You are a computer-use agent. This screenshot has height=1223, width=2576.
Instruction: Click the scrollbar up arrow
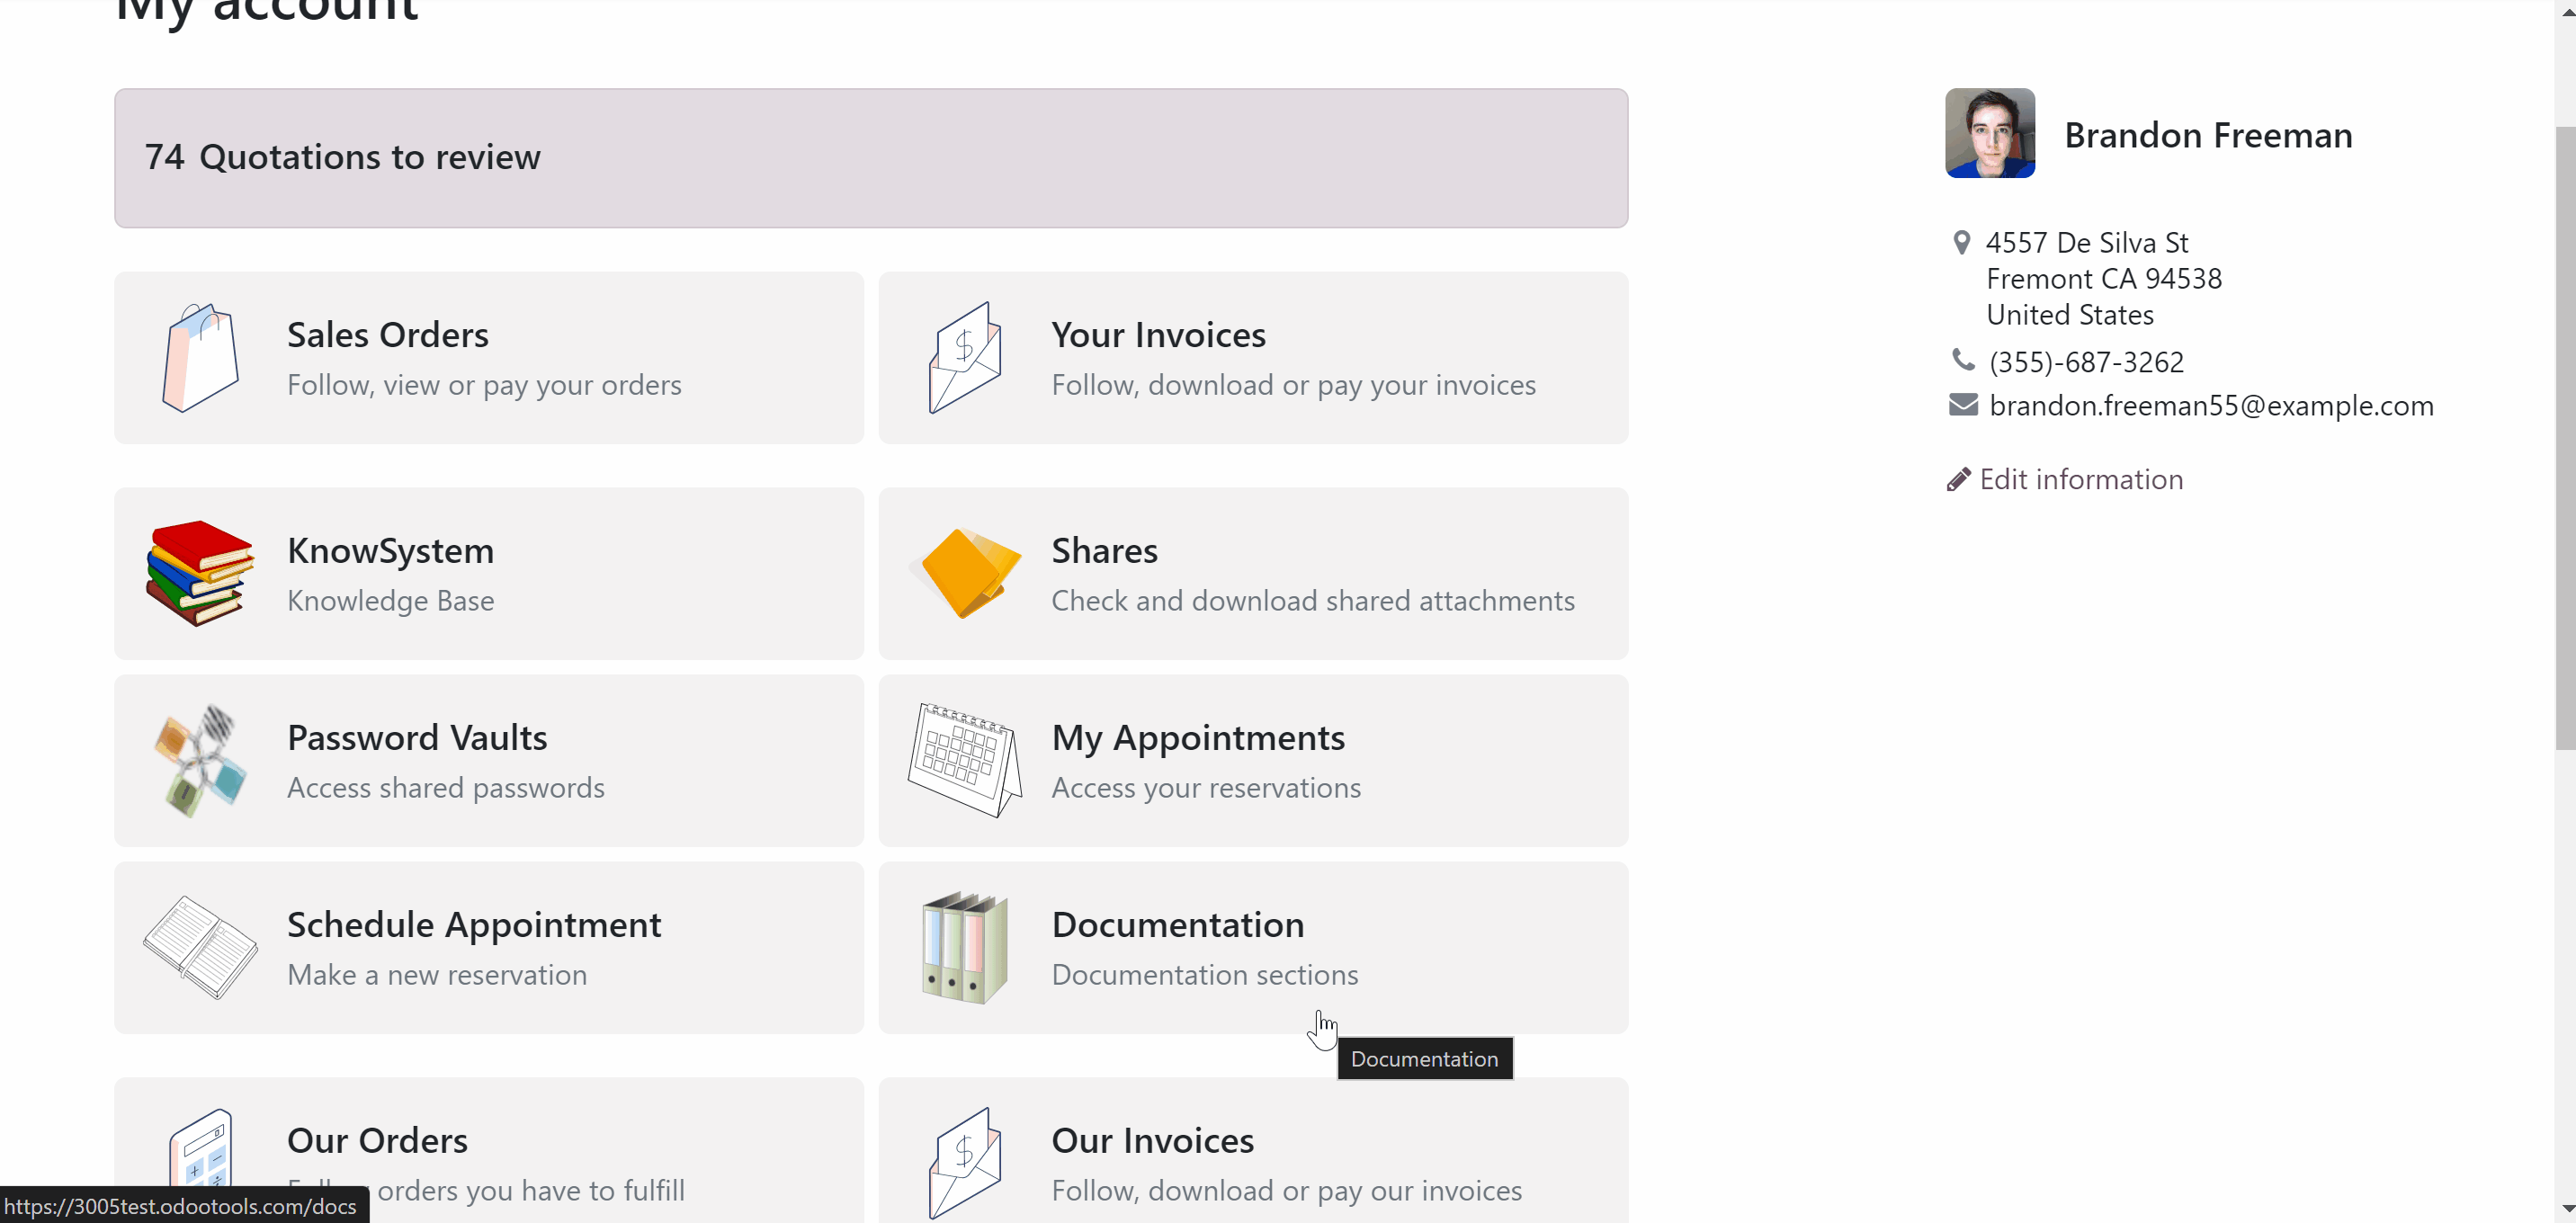(x=2565, y=12)
